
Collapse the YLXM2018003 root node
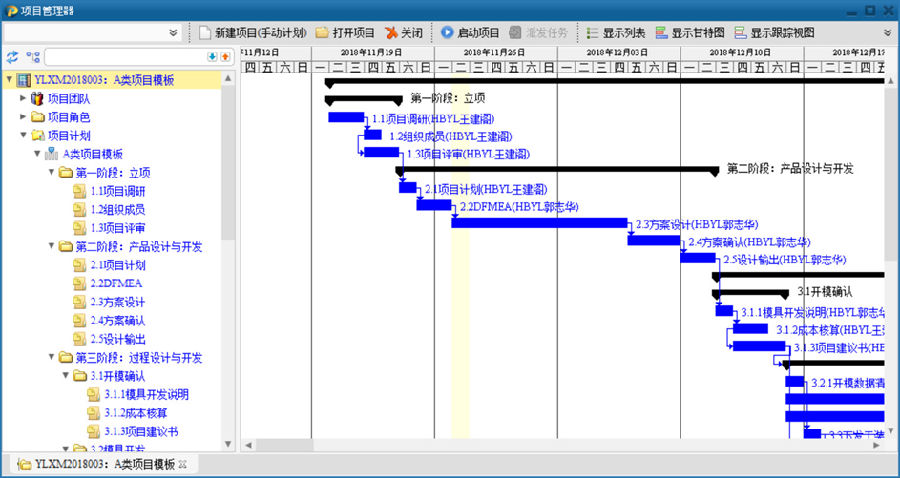click(9, 80)
